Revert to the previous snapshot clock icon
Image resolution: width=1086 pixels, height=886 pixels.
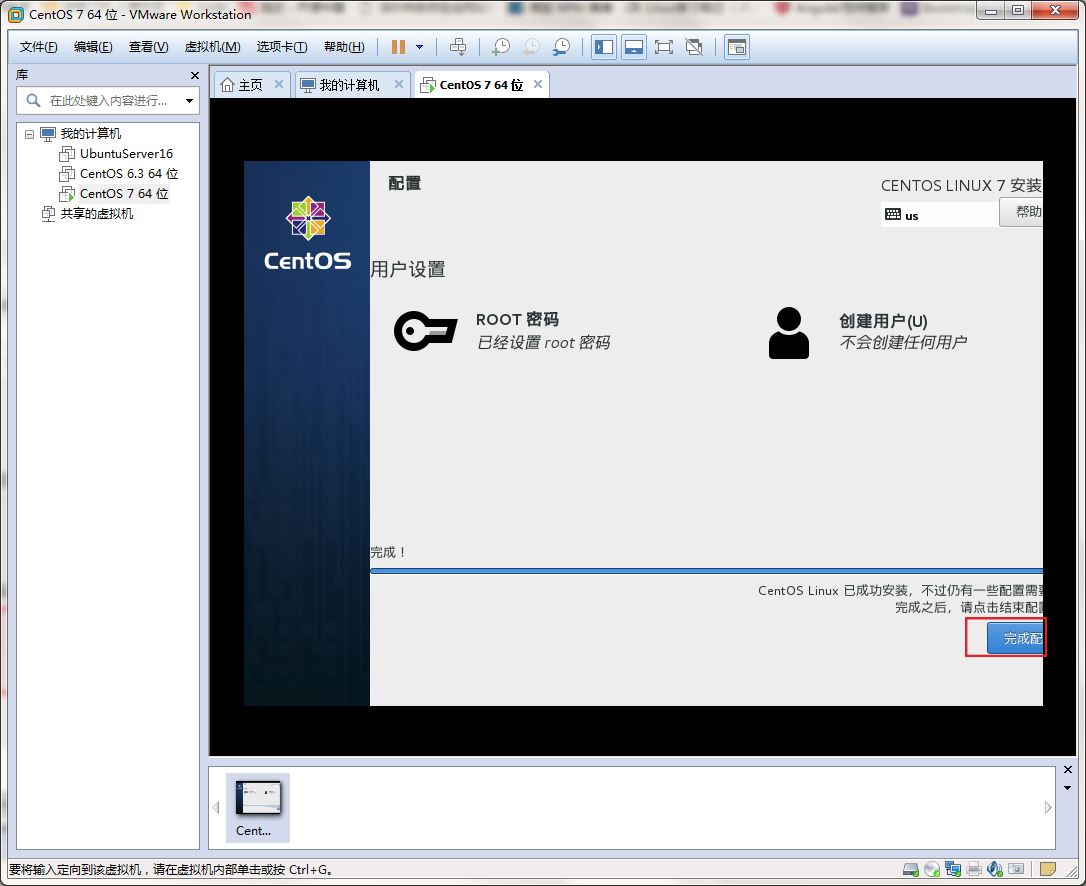[x=531, y=47]
